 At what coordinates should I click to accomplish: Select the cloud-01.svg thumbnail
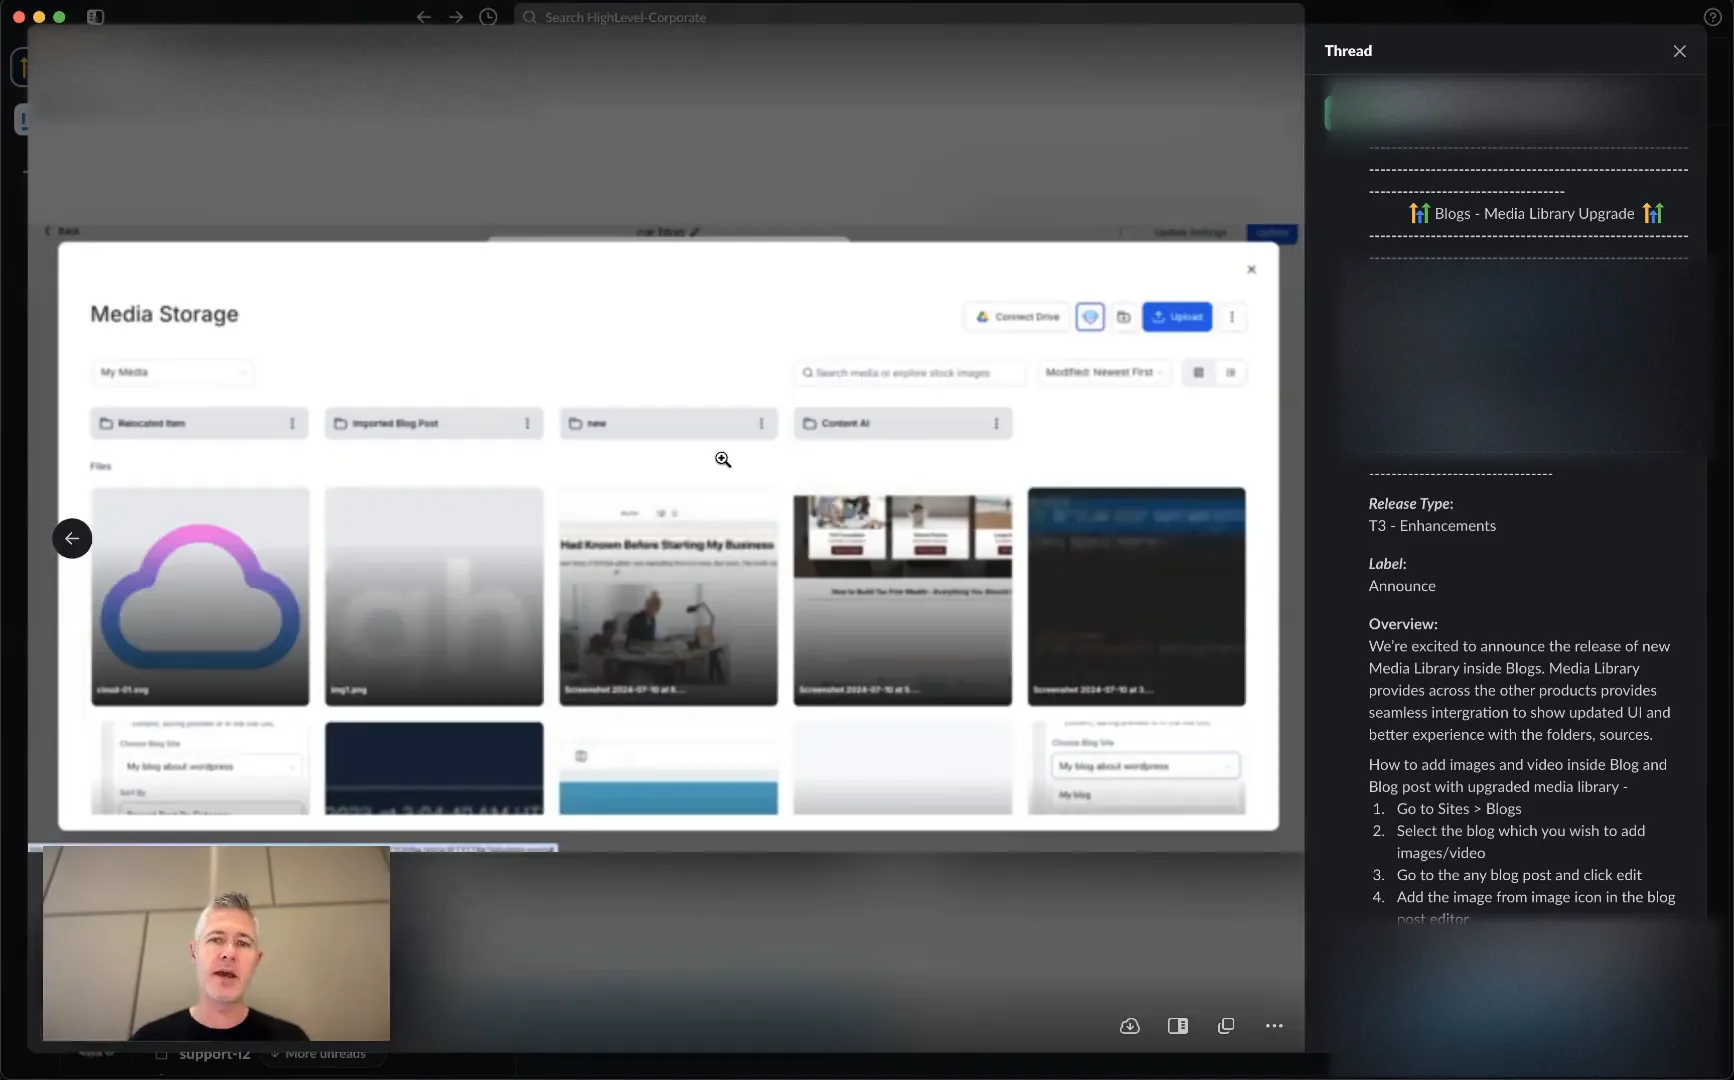click(200, 596)
